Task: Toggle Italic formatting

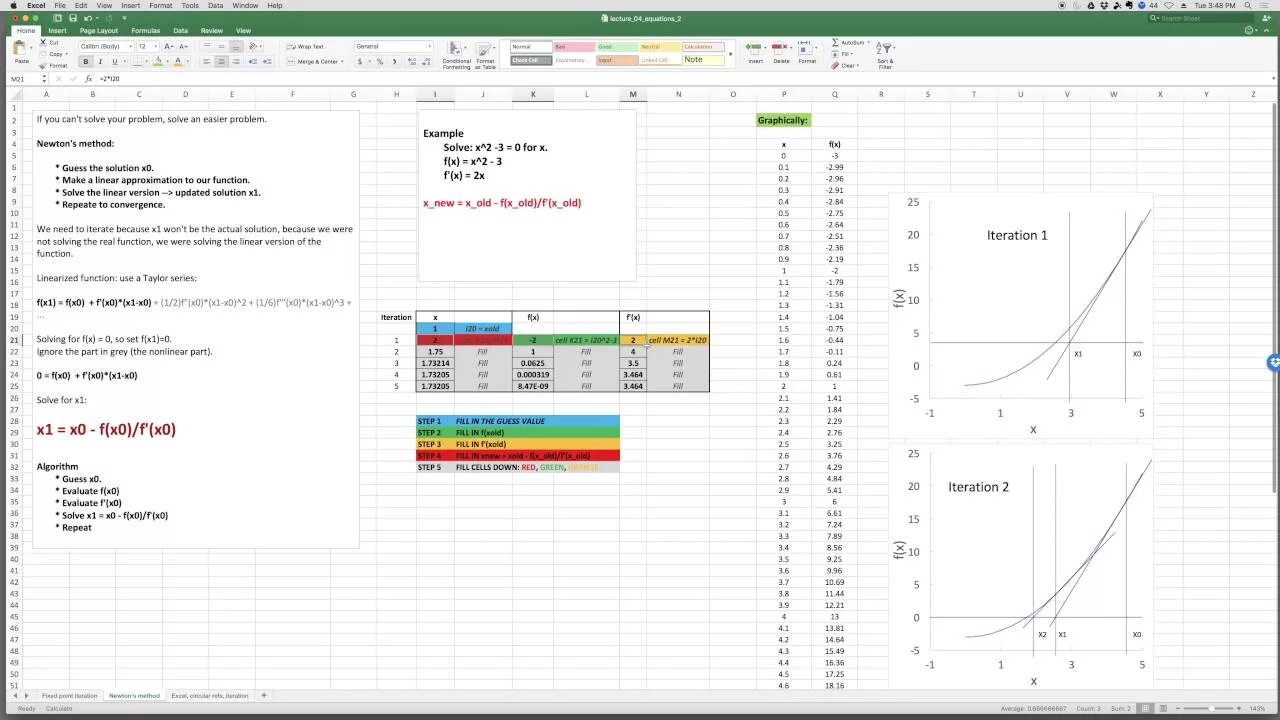Action: point(99,62)
